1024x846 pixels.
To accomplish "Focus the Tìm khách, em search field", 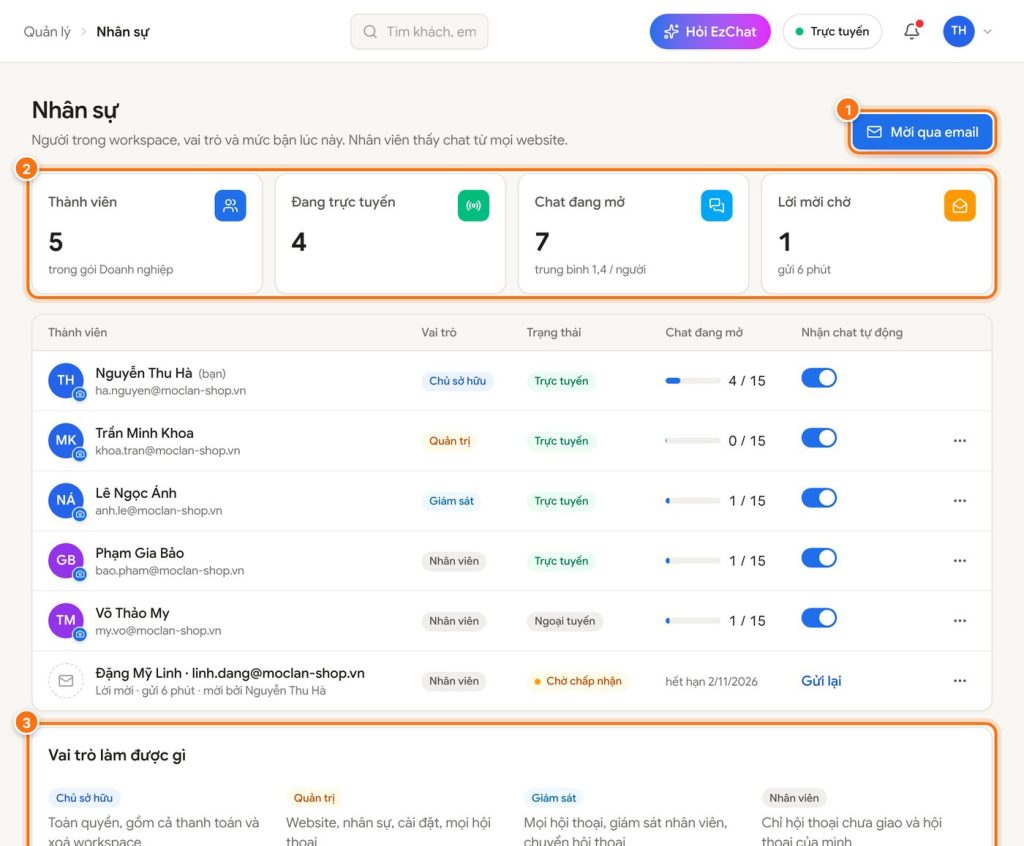I will tap(419, 31).
